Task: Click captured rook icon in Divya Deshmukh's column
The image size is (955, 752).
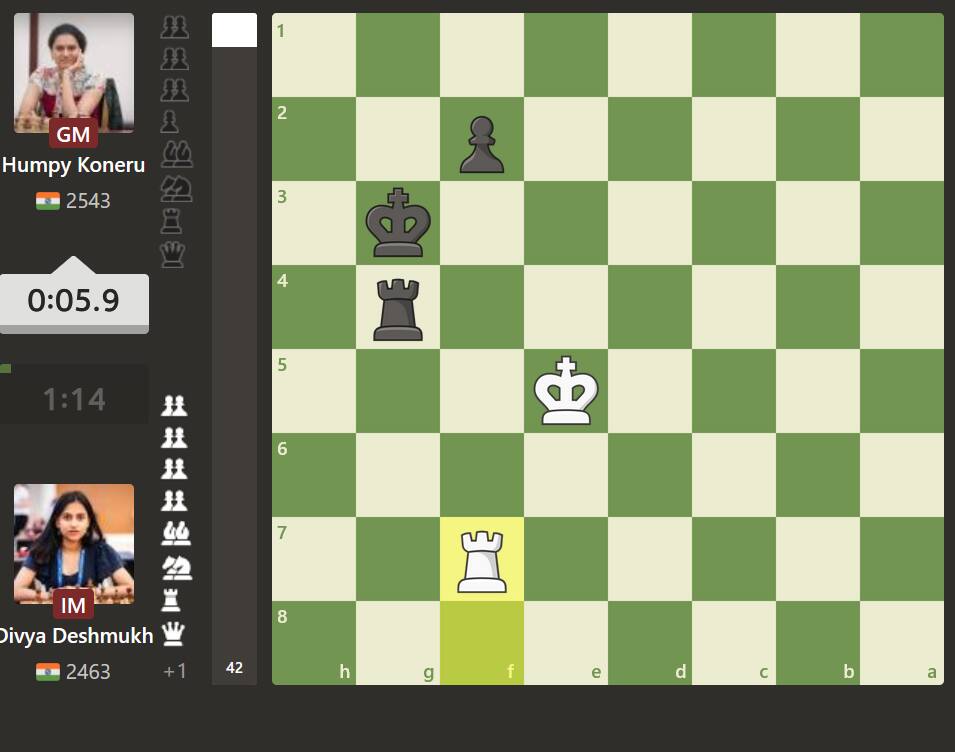Action: point(171,600)
